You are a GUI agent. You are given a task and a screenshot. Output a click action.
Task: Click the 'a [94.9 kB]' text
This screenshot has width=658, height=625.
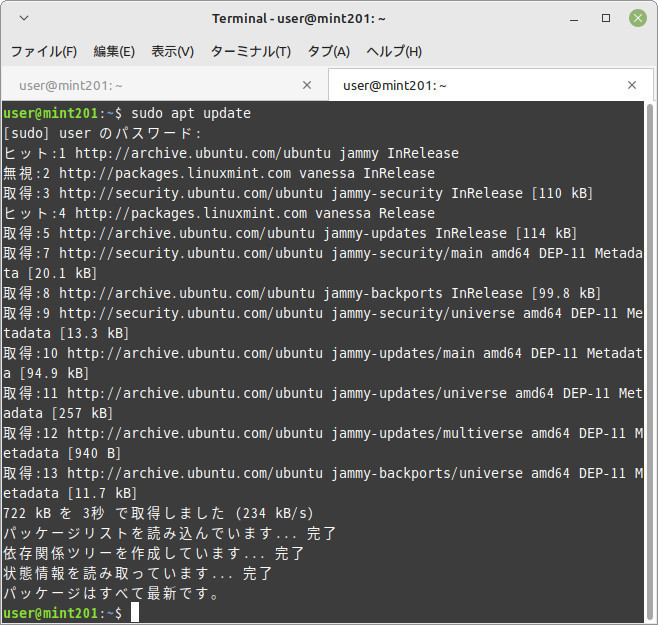[x=46, y=374]
